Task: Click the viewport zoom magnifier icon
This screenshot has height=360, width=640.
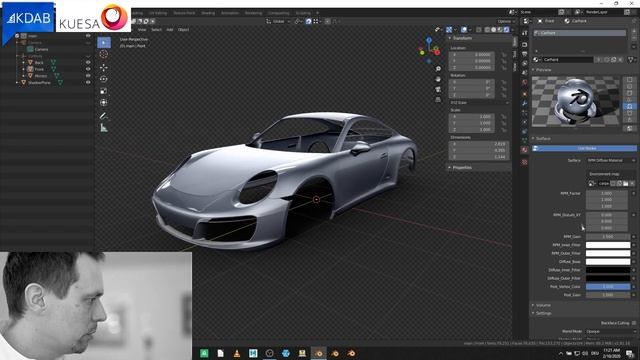Action: [x=438, y=69]
